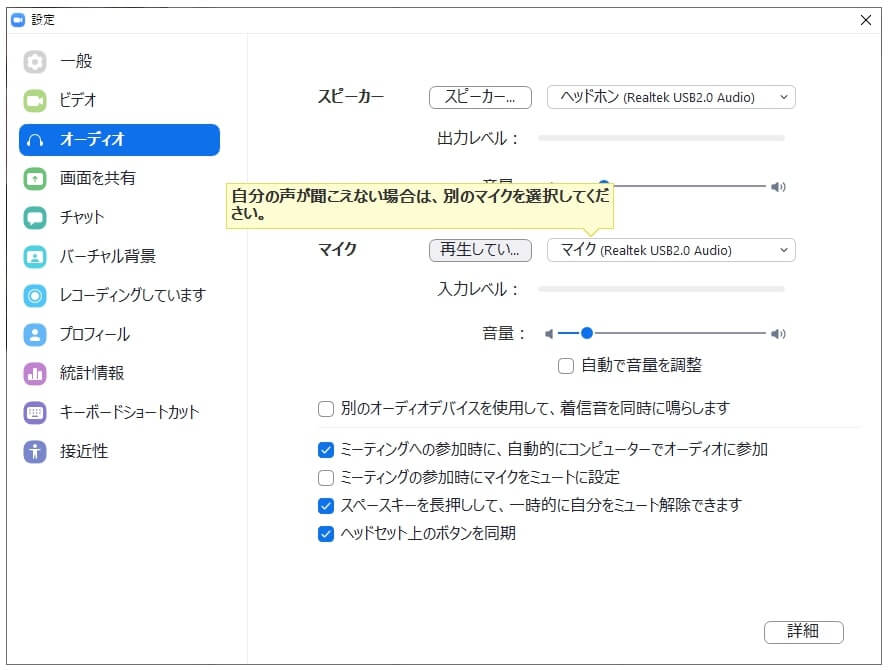Show the プロフィール section
Screen dimensions: 891x670
(119, 335)
